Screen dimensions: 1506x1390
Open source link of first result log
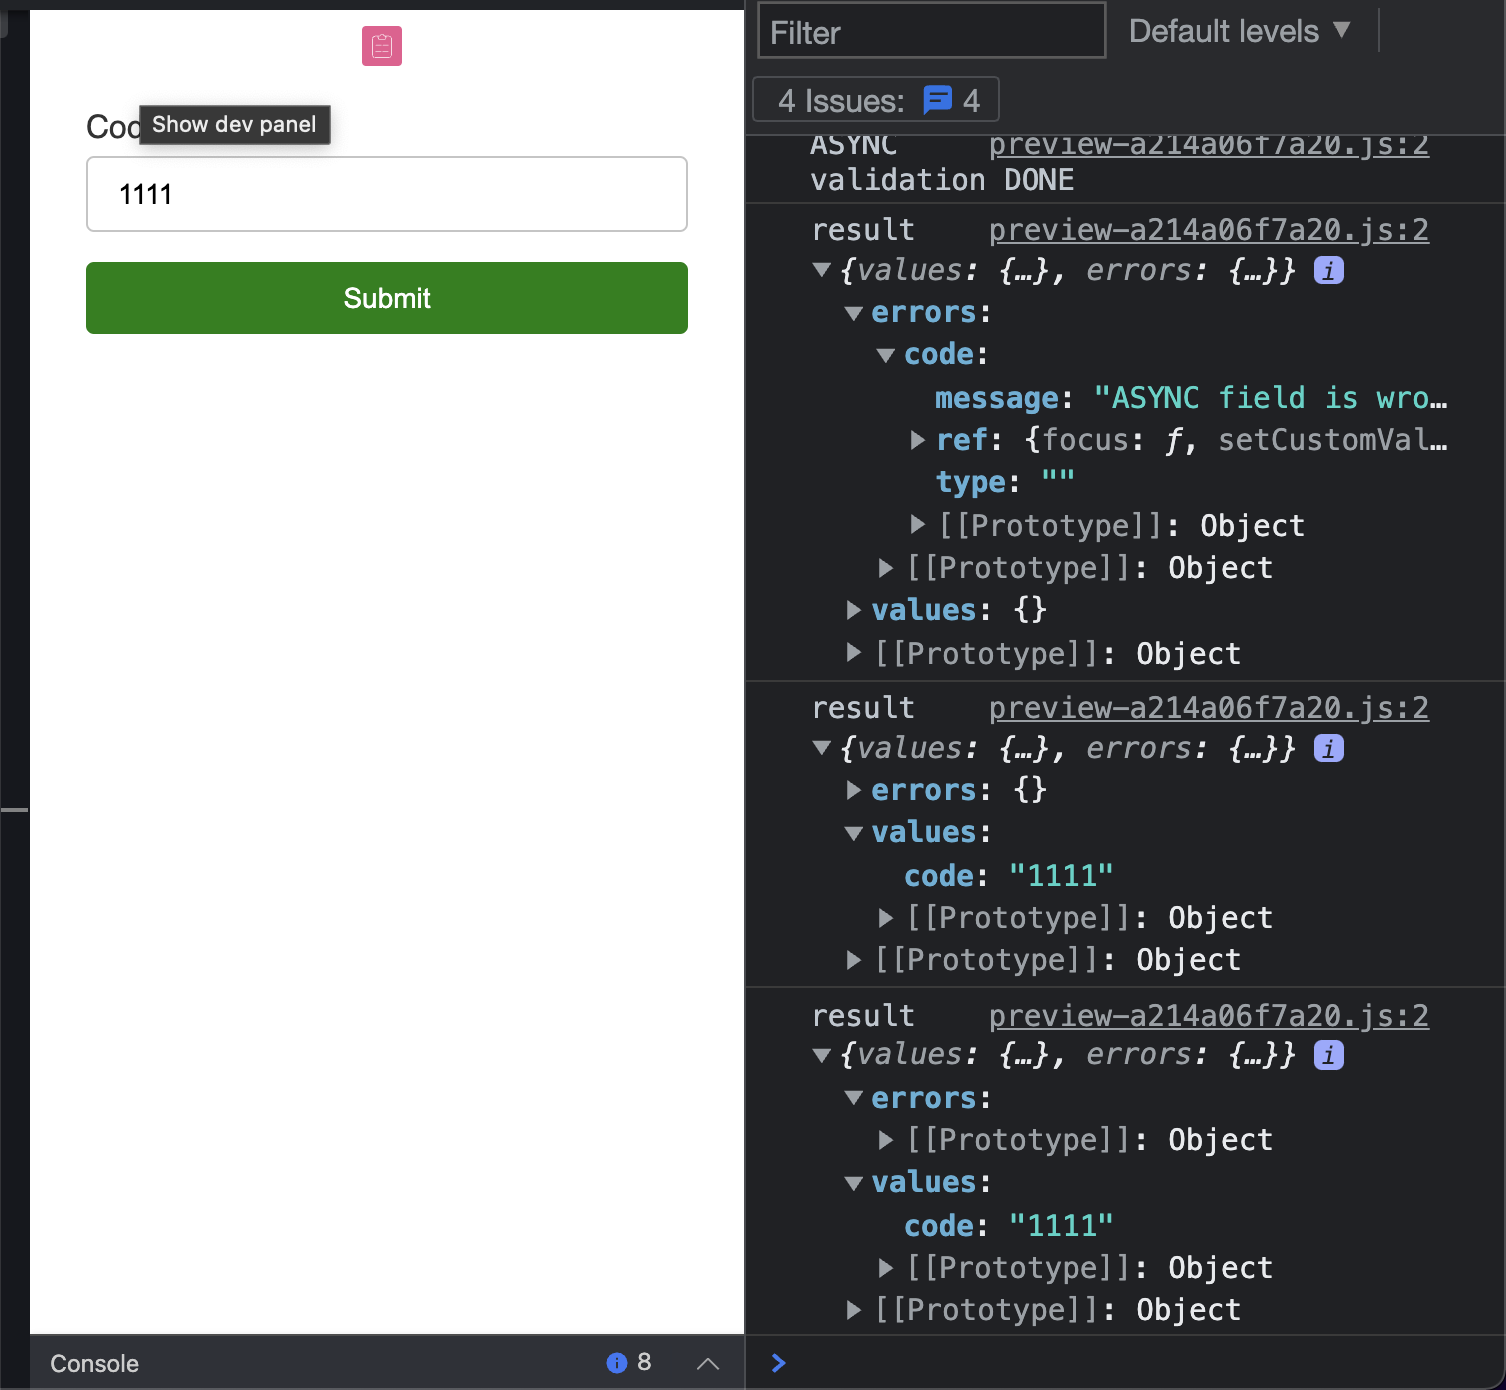coord(1208,230)
